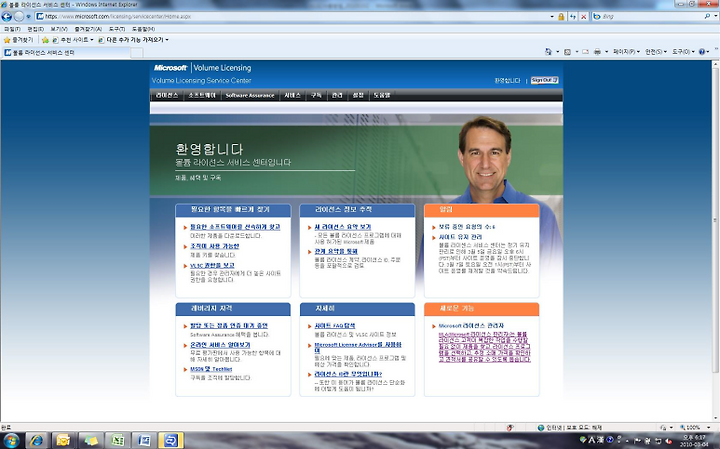Viewport: 720px width, 449px height.
Task: Click the add to favorites bar star icon
Action: pyautogui.click(x=45, y=40)
